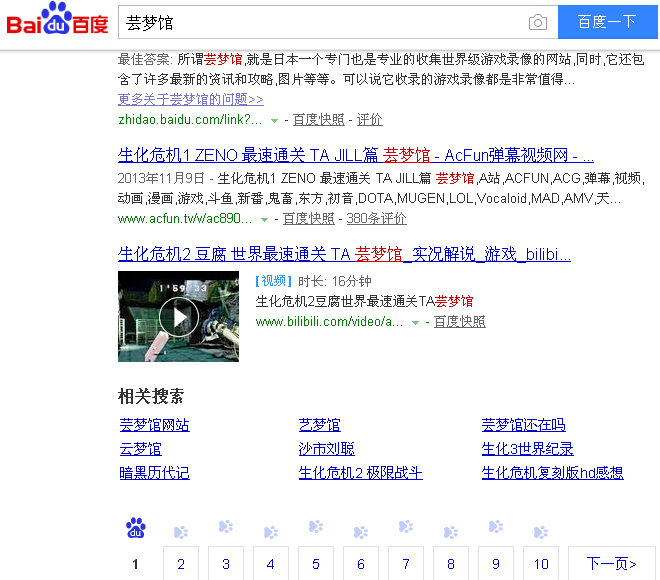Go to results page 6
The height and width of the screenshot is (580, 660).
click(361, 563)
